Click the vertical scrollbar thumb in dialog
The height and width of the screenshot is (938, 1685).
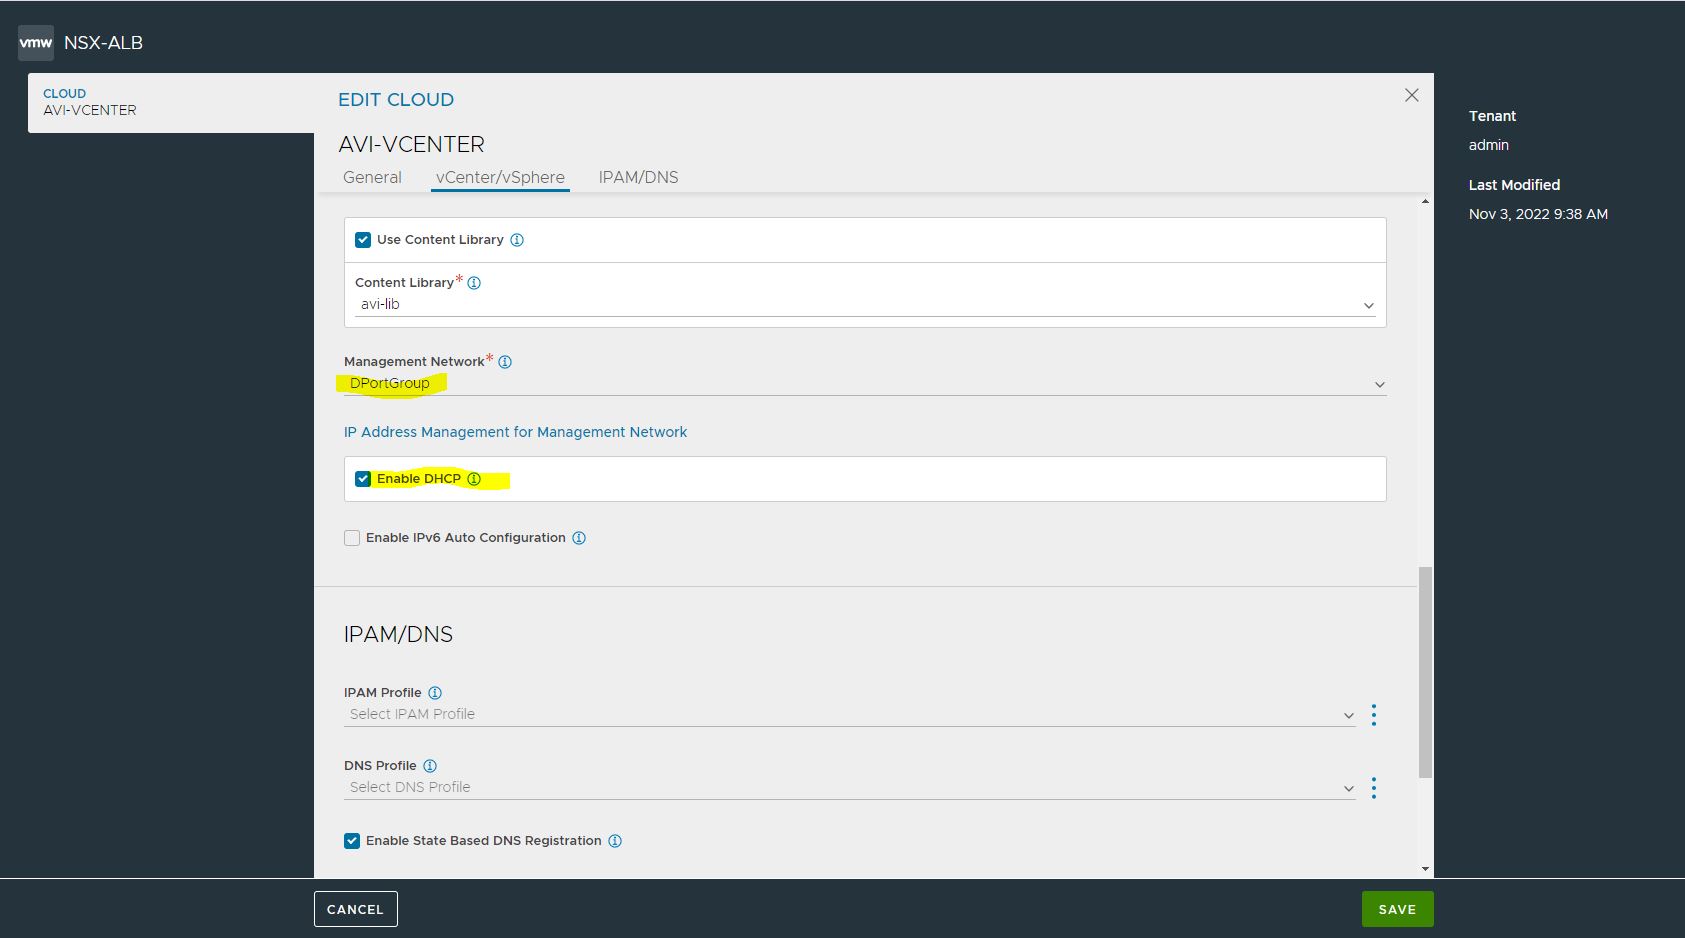pos(1425,672)
